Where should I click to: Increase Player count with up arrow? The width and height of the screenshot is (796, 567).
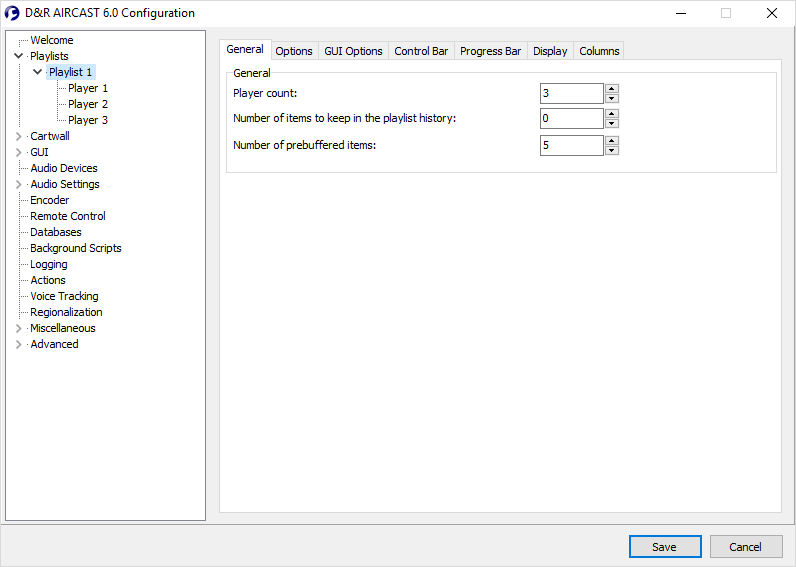click(x=612, y=88)
